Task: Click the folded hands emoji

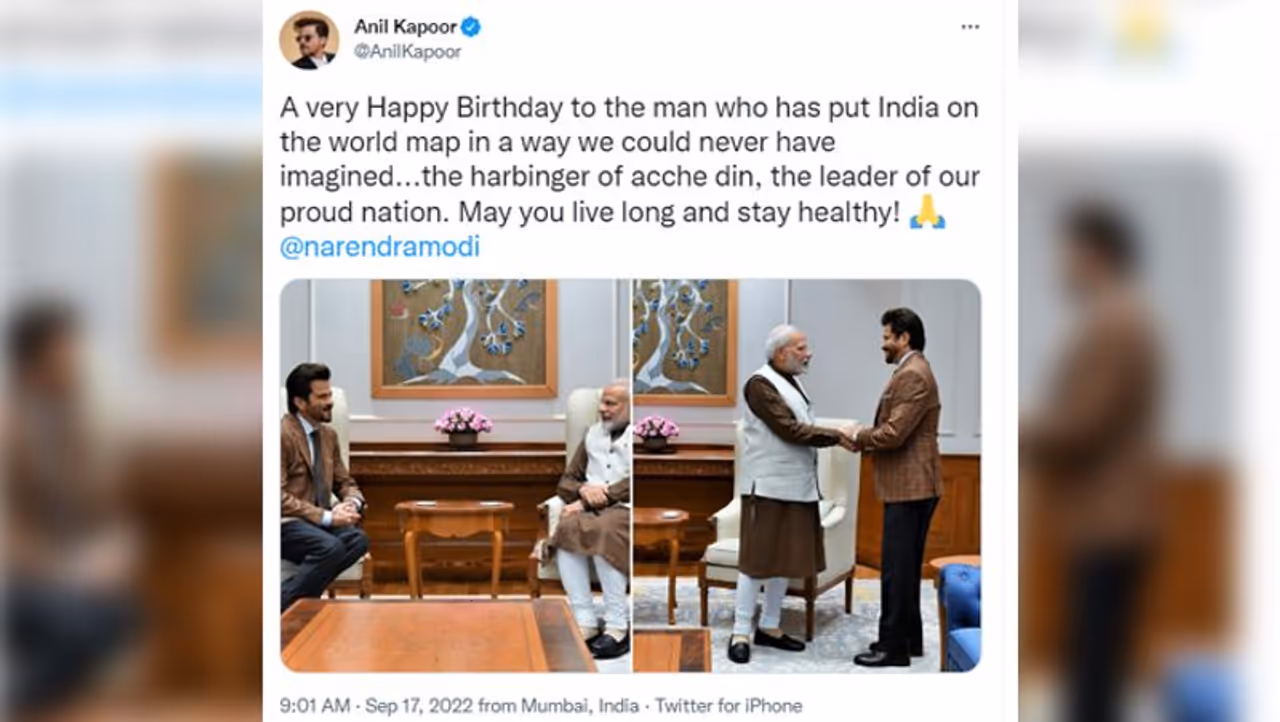Action: pyautogui.click(x=927, y=212)
